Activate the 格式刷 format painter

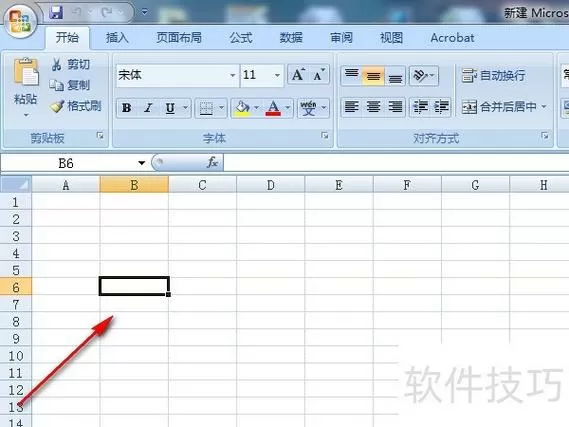pyautogui.click(x=76, y=106)
